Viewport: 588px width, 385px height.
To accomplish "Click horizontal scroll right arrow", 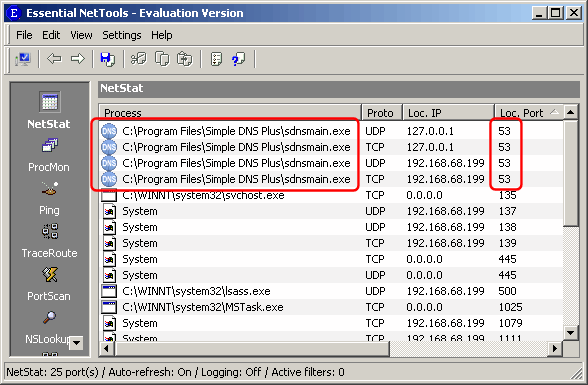I will coord(555,349).
